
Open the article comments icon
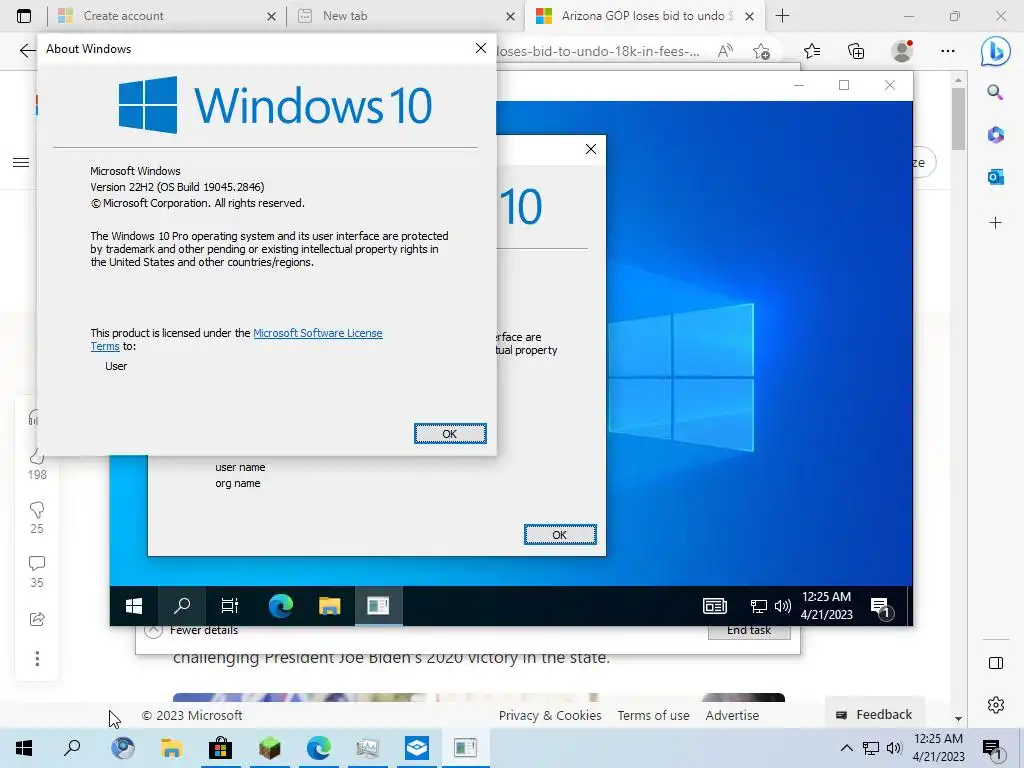tap(37, 563)
